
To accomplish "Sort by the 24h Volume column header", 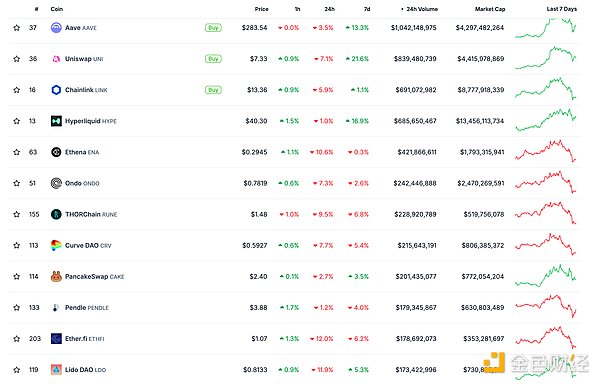I will point(419,9).
